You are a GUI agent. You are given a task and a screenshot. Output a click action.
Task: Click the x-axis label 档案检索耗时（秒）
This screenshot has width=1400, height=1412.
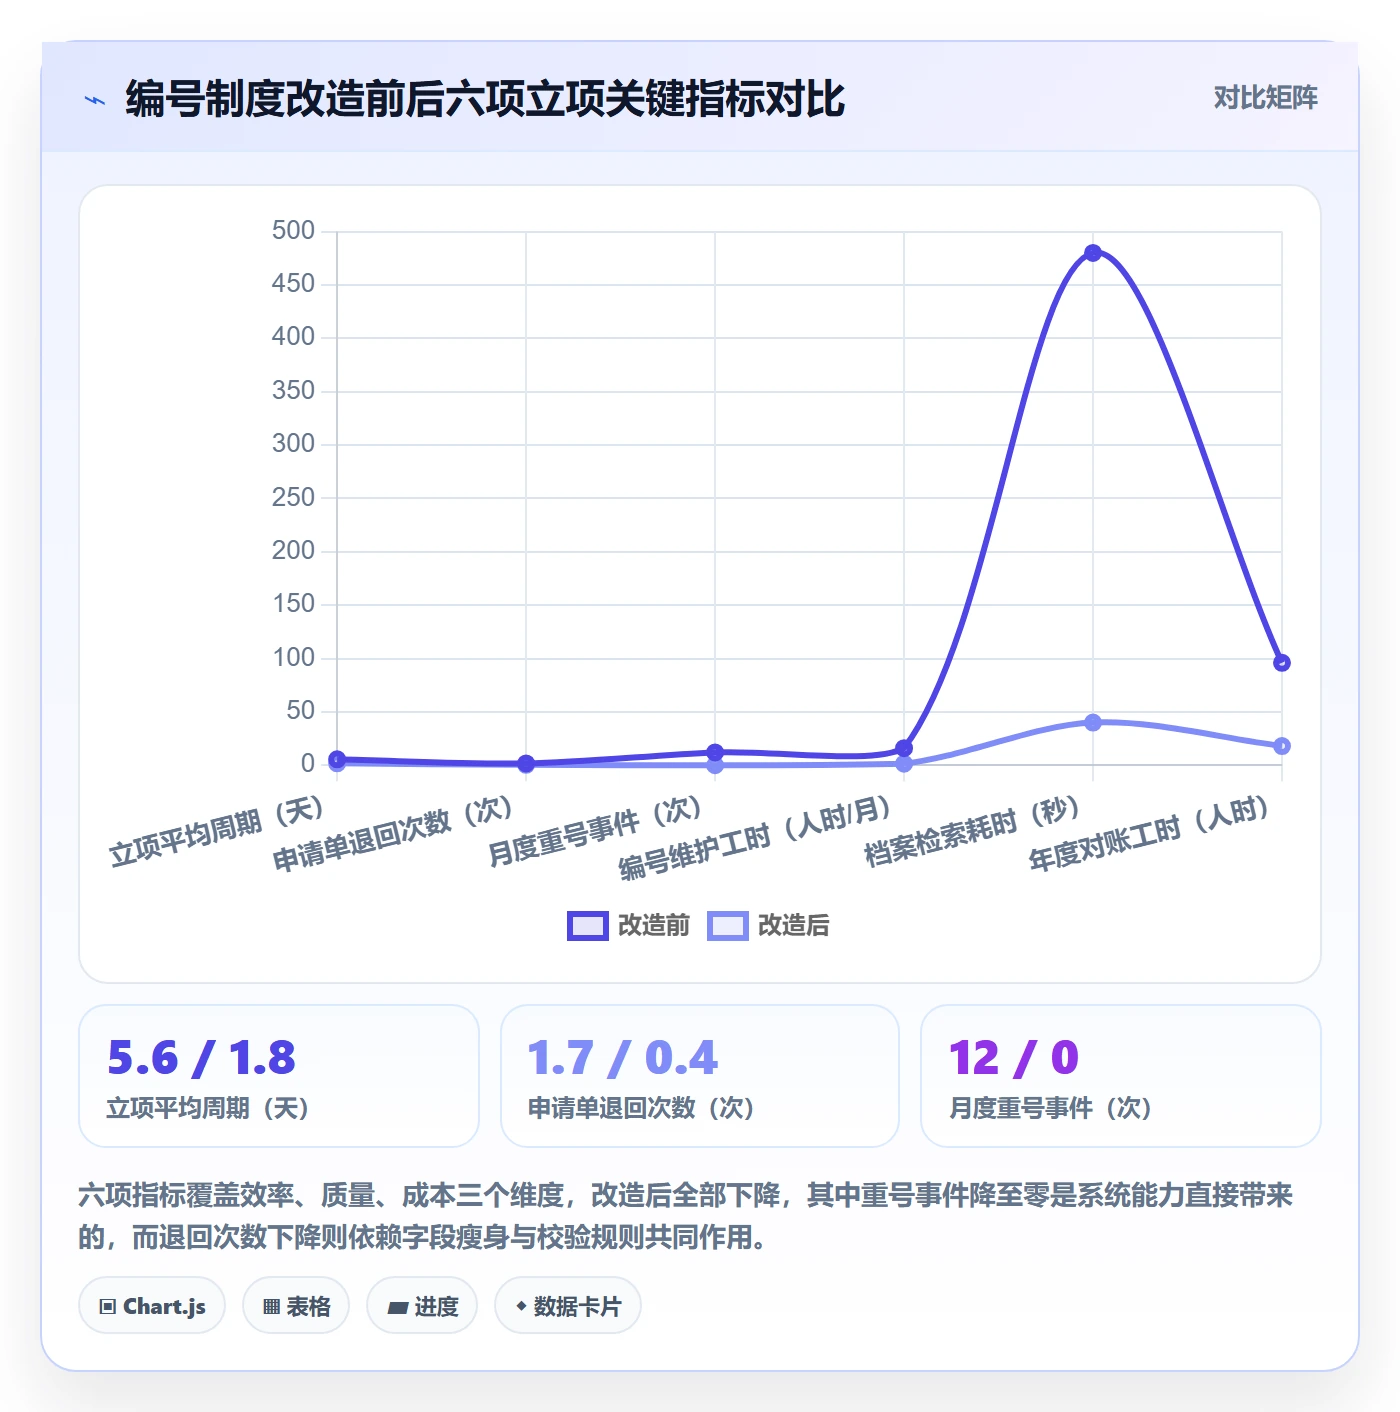(973, 830)
